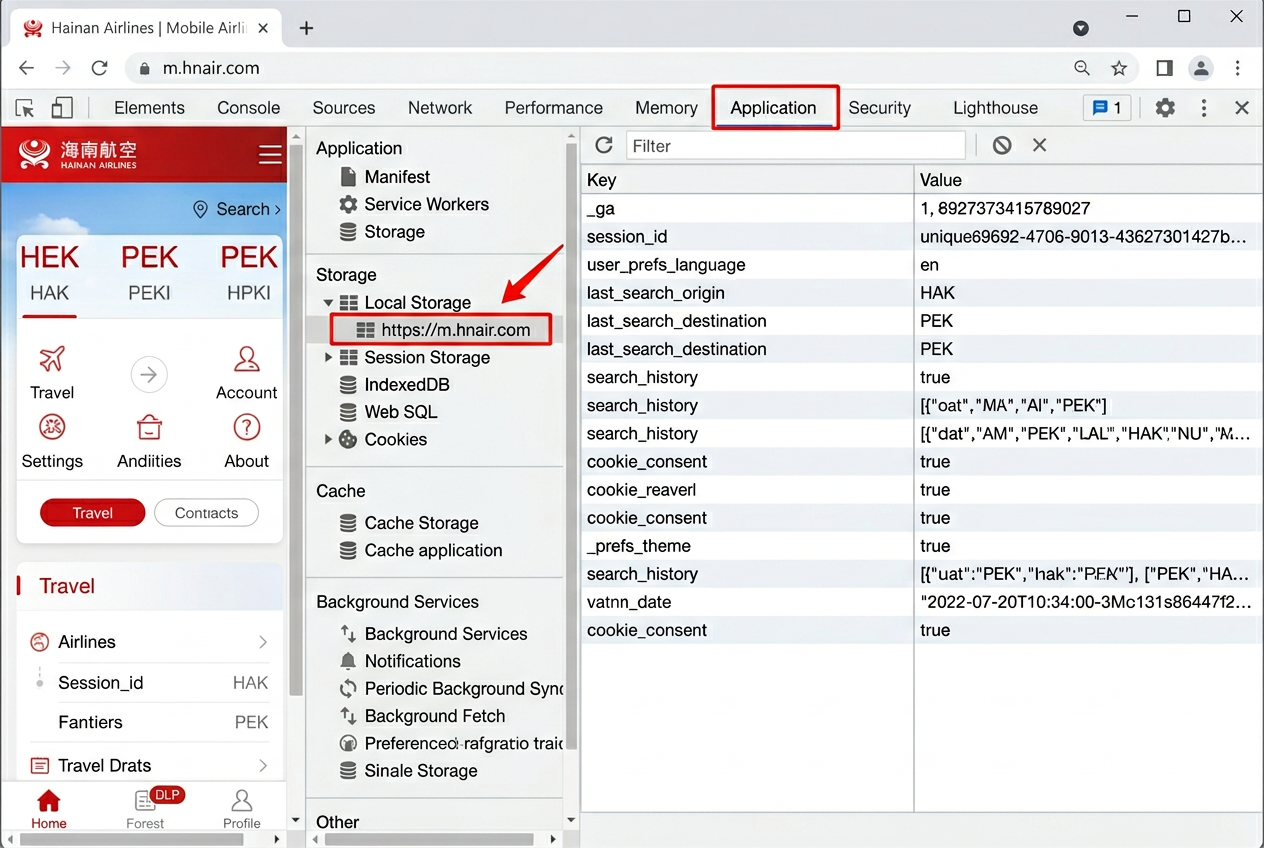Click the Key column header
The image size is (1264, 848).
coord(747,180)
